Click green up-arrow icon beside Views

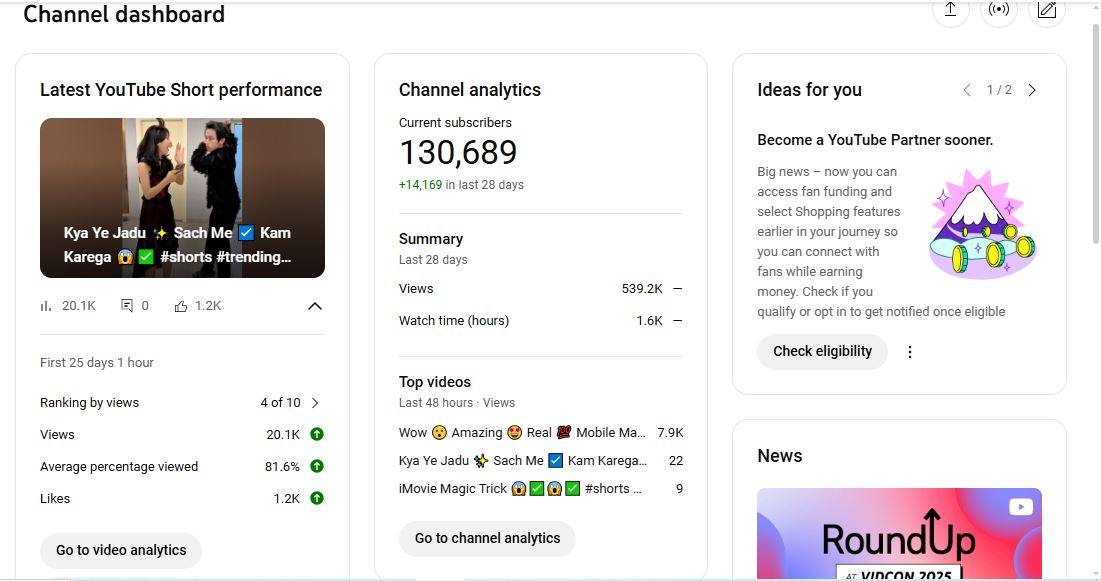pos(316,435)
